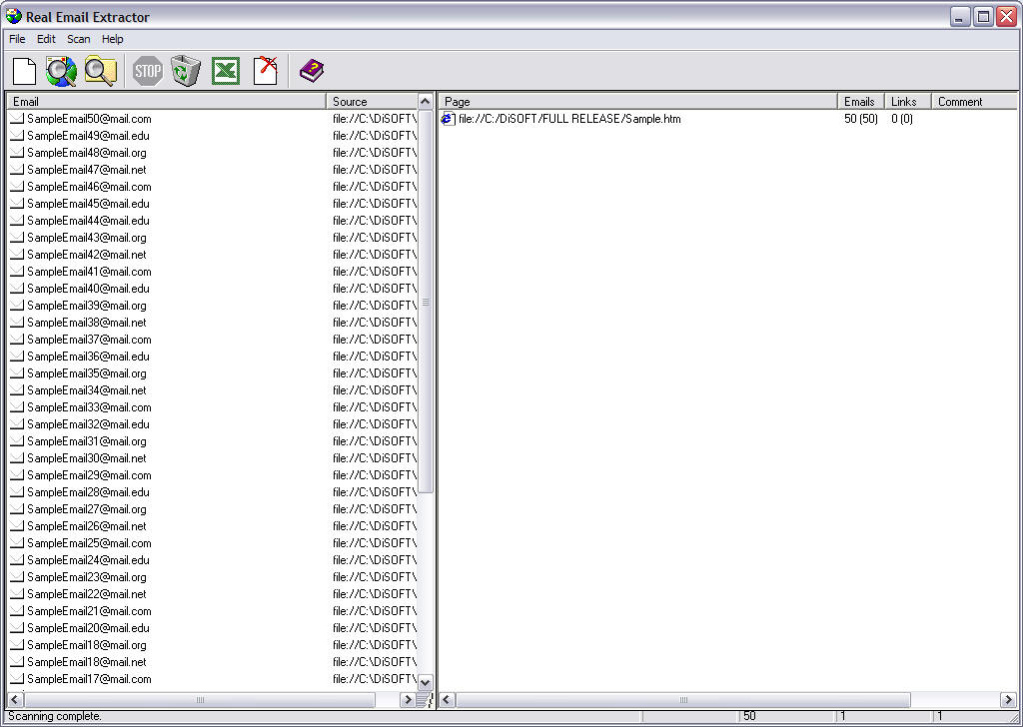Click right arrow of page list horizontal scrollbar
1023x727 pixels.
(1008, 700)
